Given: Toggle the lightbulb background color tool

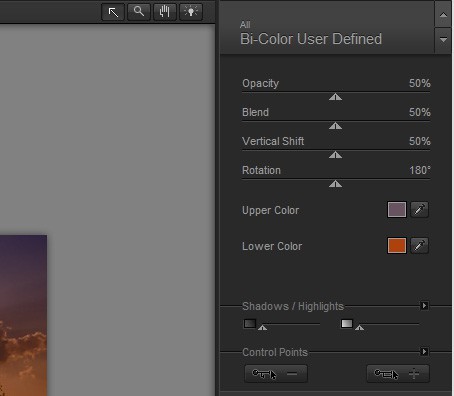Looking at the screenshot, I should (191, 12).
